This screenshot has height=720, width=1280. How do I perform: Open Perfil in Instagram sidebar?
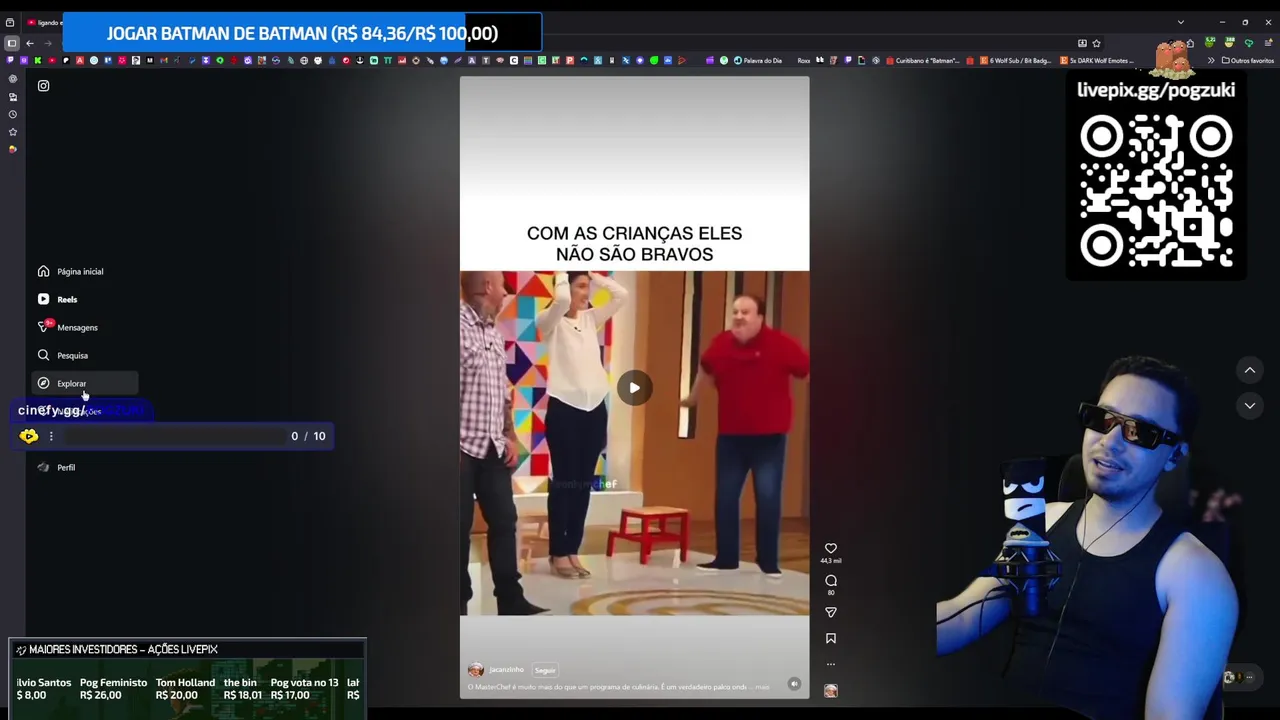pos(57,467)
